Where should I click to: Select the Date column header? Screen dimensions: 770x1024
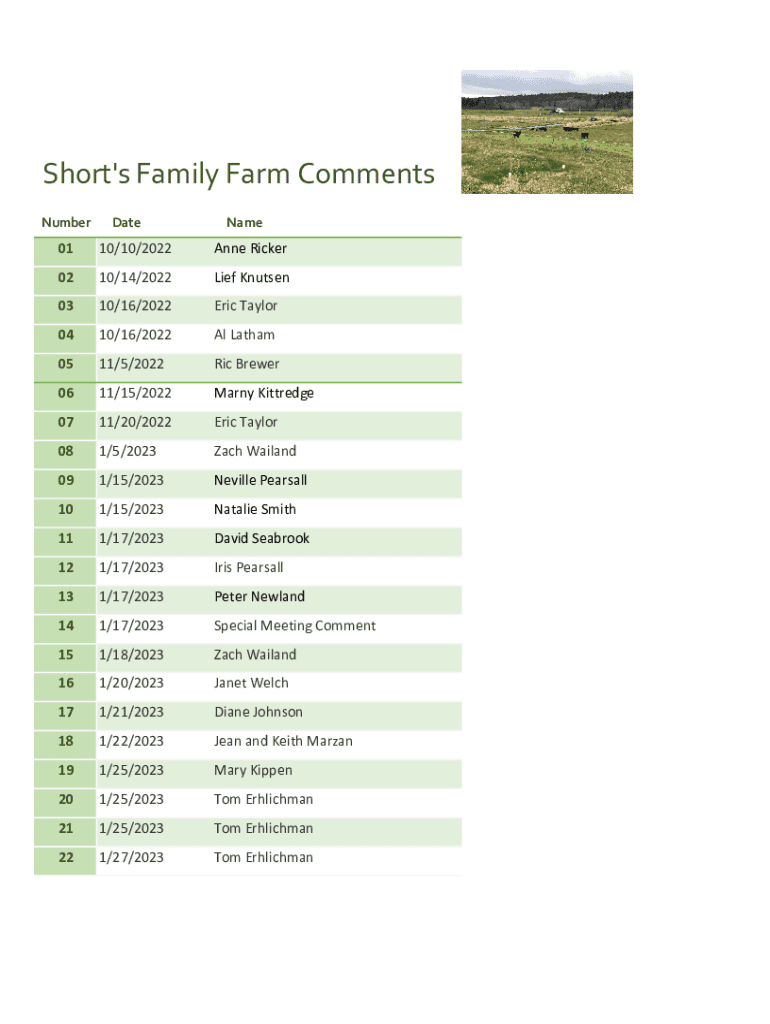coord(126,222)
